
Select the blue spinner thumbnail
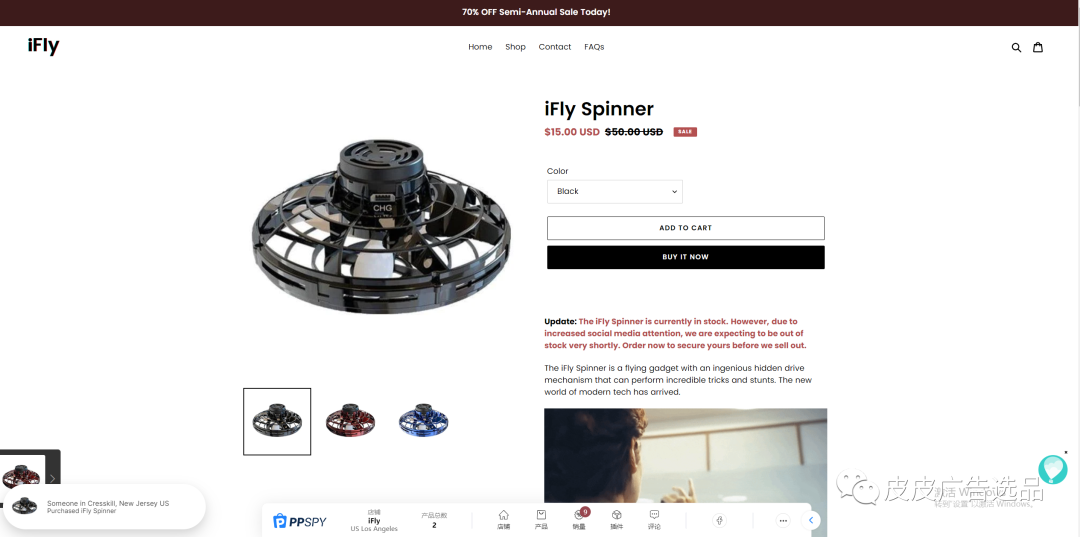(x=424, y=421)
